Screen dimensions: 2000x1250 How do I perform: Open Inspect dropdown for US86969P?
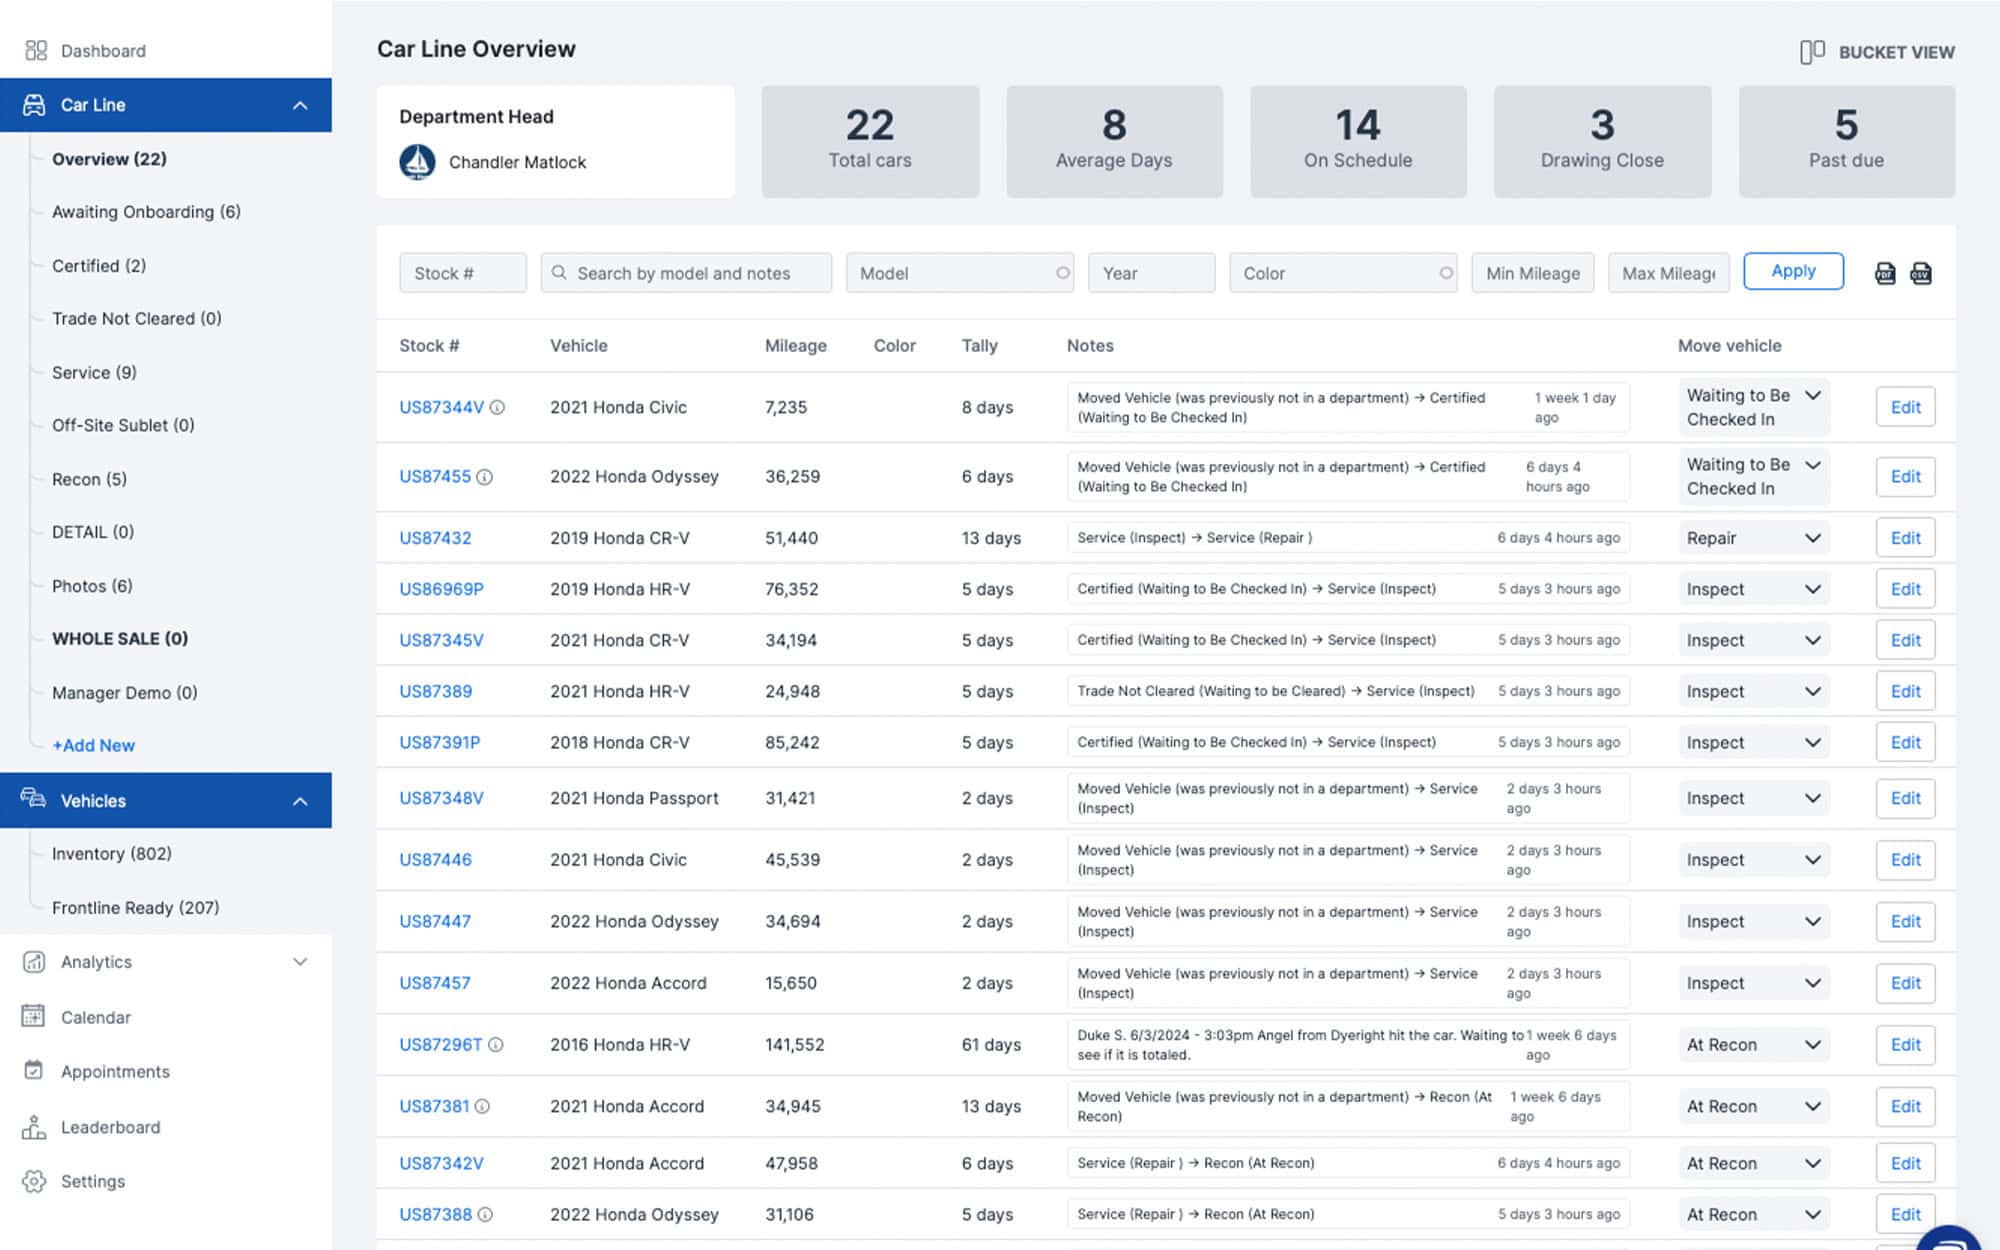(x=1755, y=589)
